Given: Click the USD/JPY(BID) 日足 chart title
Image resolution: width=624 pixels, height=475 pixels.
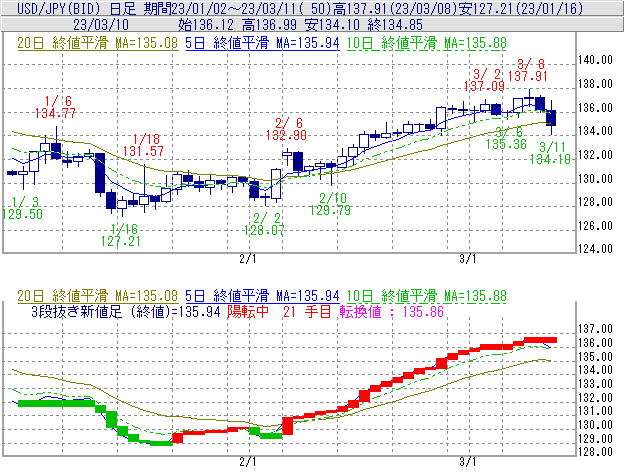Looking at the screenshot, I should (x=62, y=8).
